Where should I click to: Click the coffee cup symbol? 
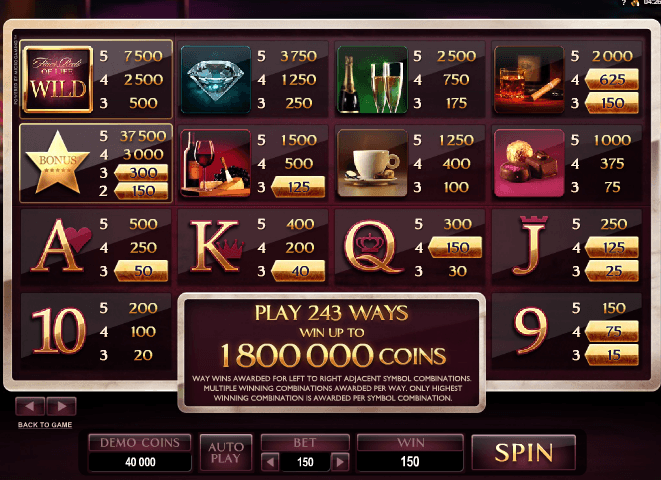(372, 163)
